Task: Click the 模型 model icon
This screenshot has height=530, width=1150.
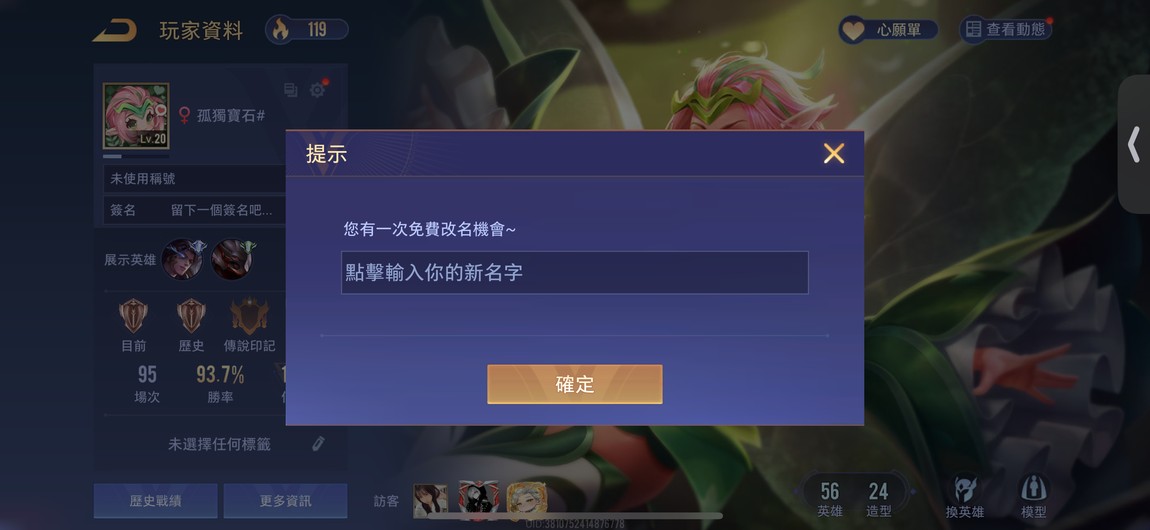Action: click(1033, 497)
